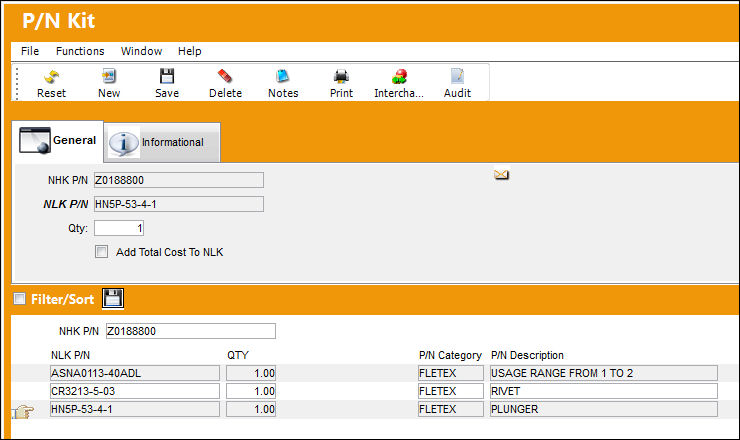Switch to the General tab

[x=57, y=141]
